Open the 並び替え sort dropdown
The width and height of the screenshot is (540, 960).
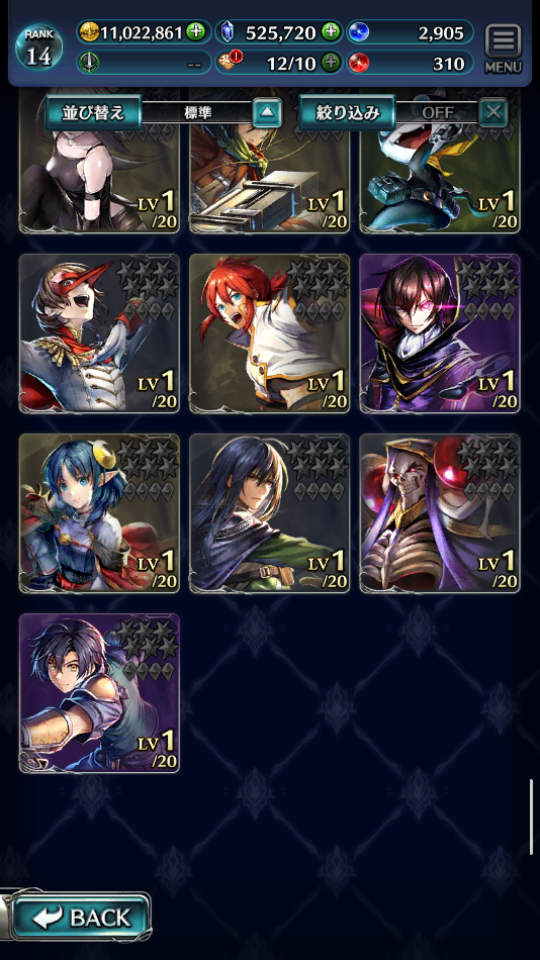94,113
